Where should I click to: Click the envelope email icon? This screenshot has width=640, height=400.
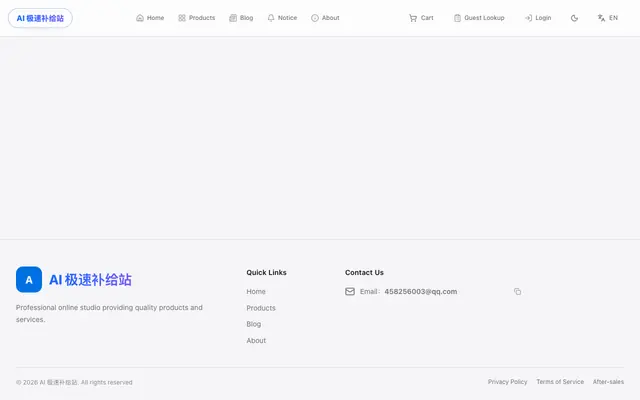pyautogui.click(x=350, y=291)
